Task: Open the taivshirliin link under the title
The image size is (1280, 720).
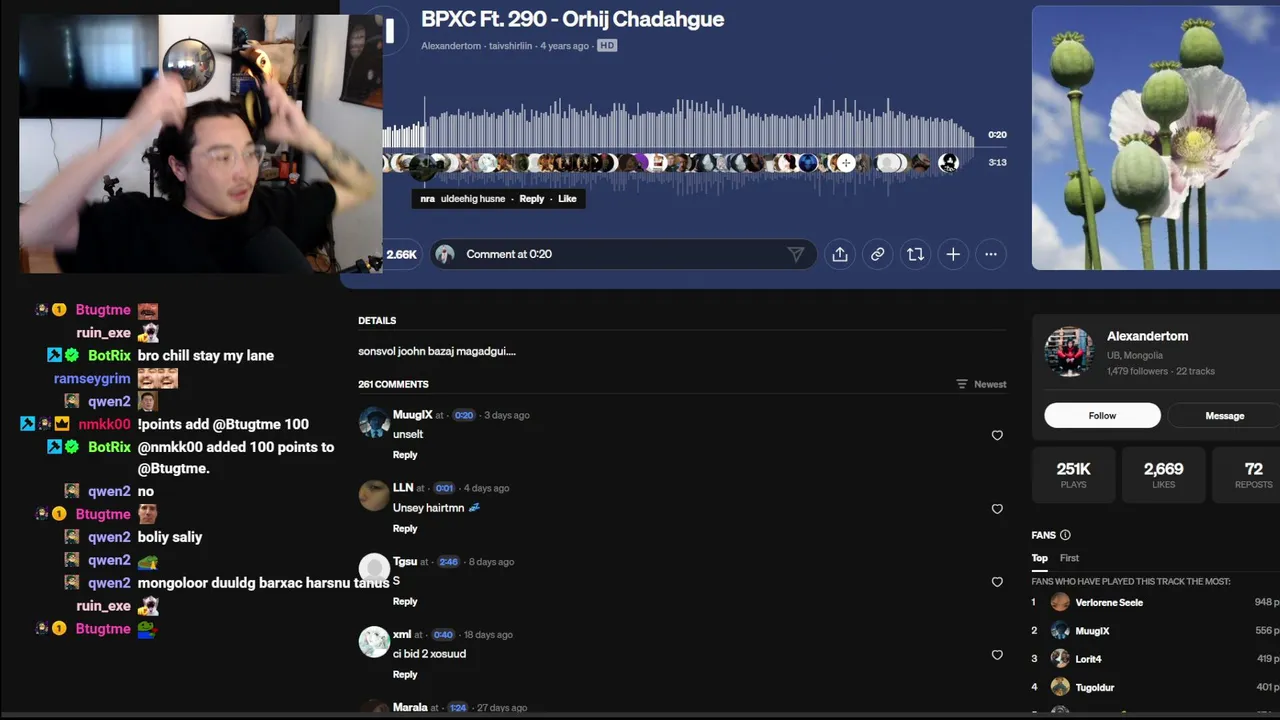Action: (x=512, y=46)
